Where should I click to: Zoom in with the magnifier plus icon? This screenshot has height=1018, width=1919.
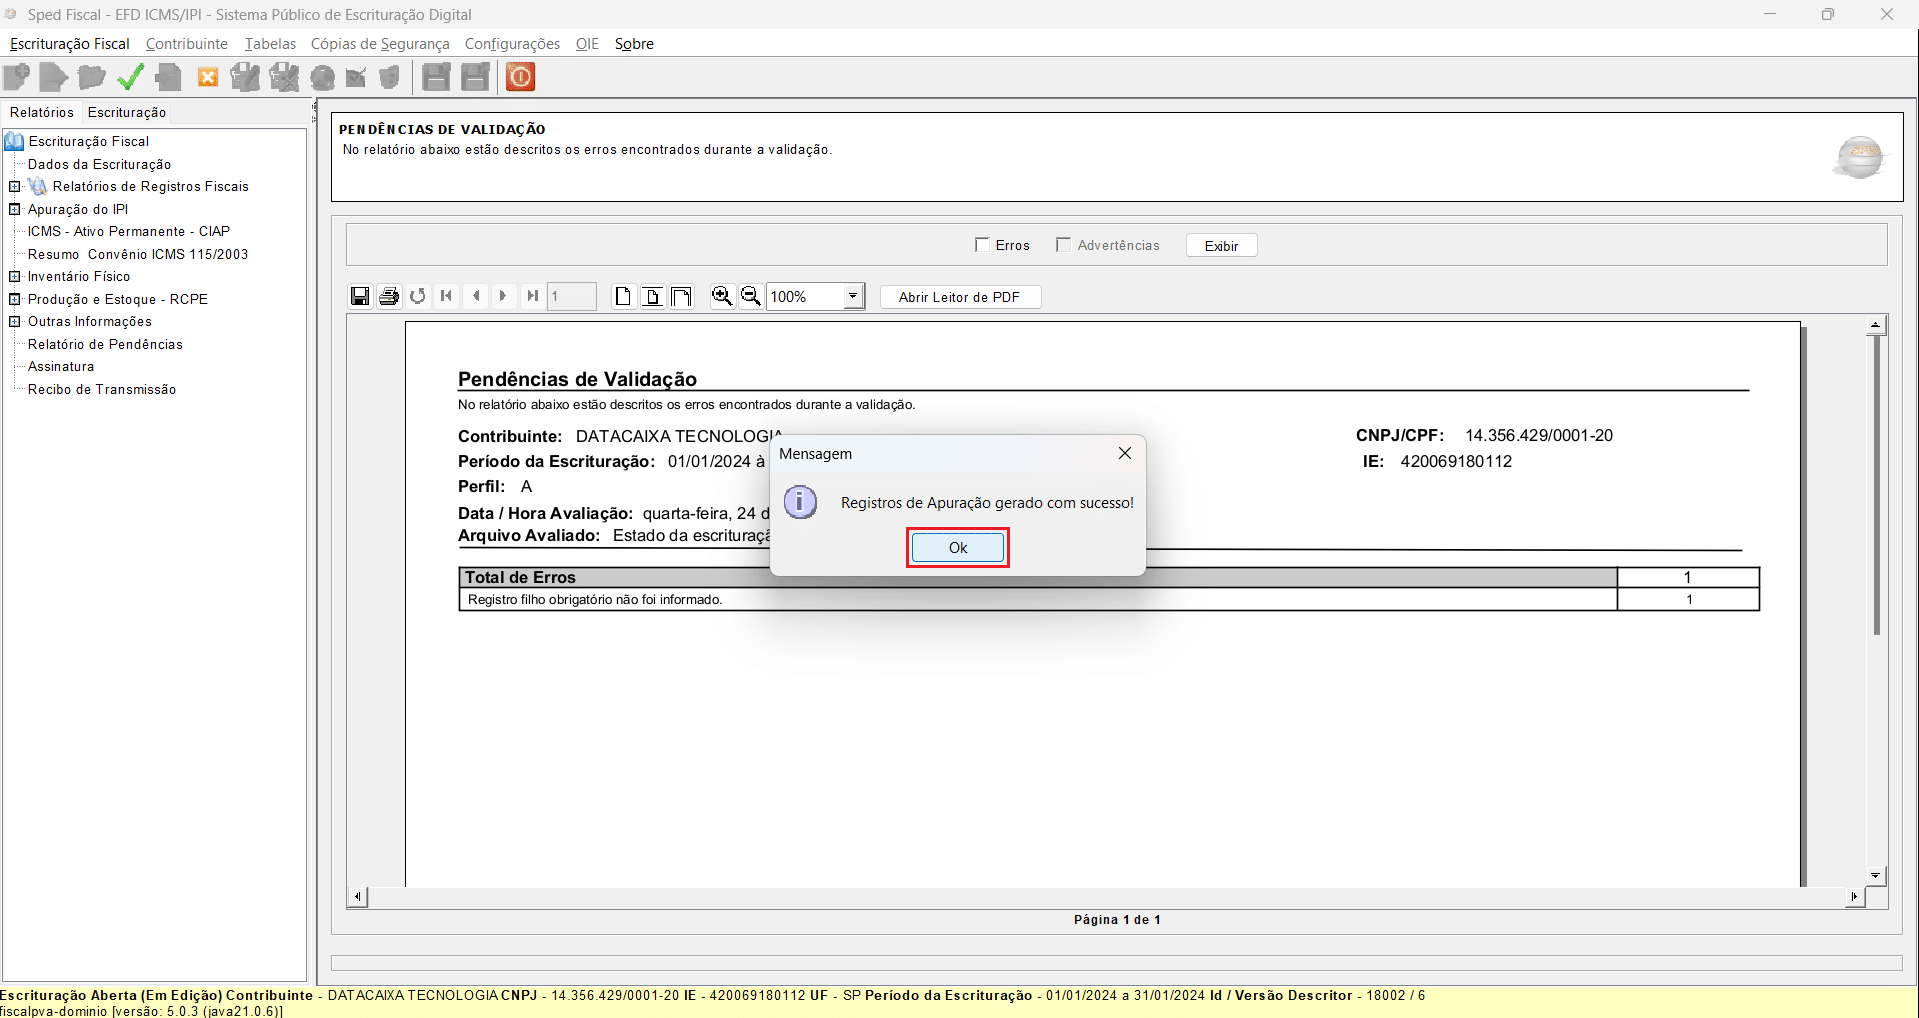(x=721, y=296)
